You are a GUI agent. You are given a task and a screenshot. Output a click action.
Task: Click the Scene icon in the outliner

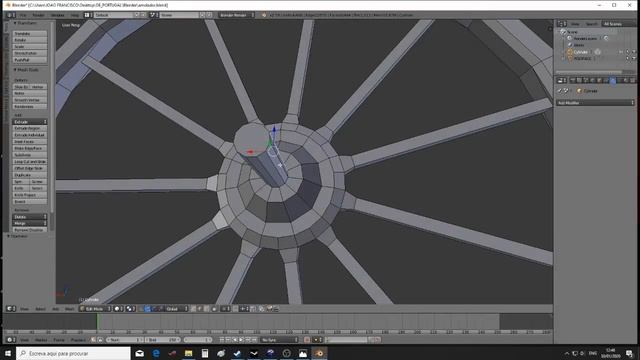(x=563, y=32)
